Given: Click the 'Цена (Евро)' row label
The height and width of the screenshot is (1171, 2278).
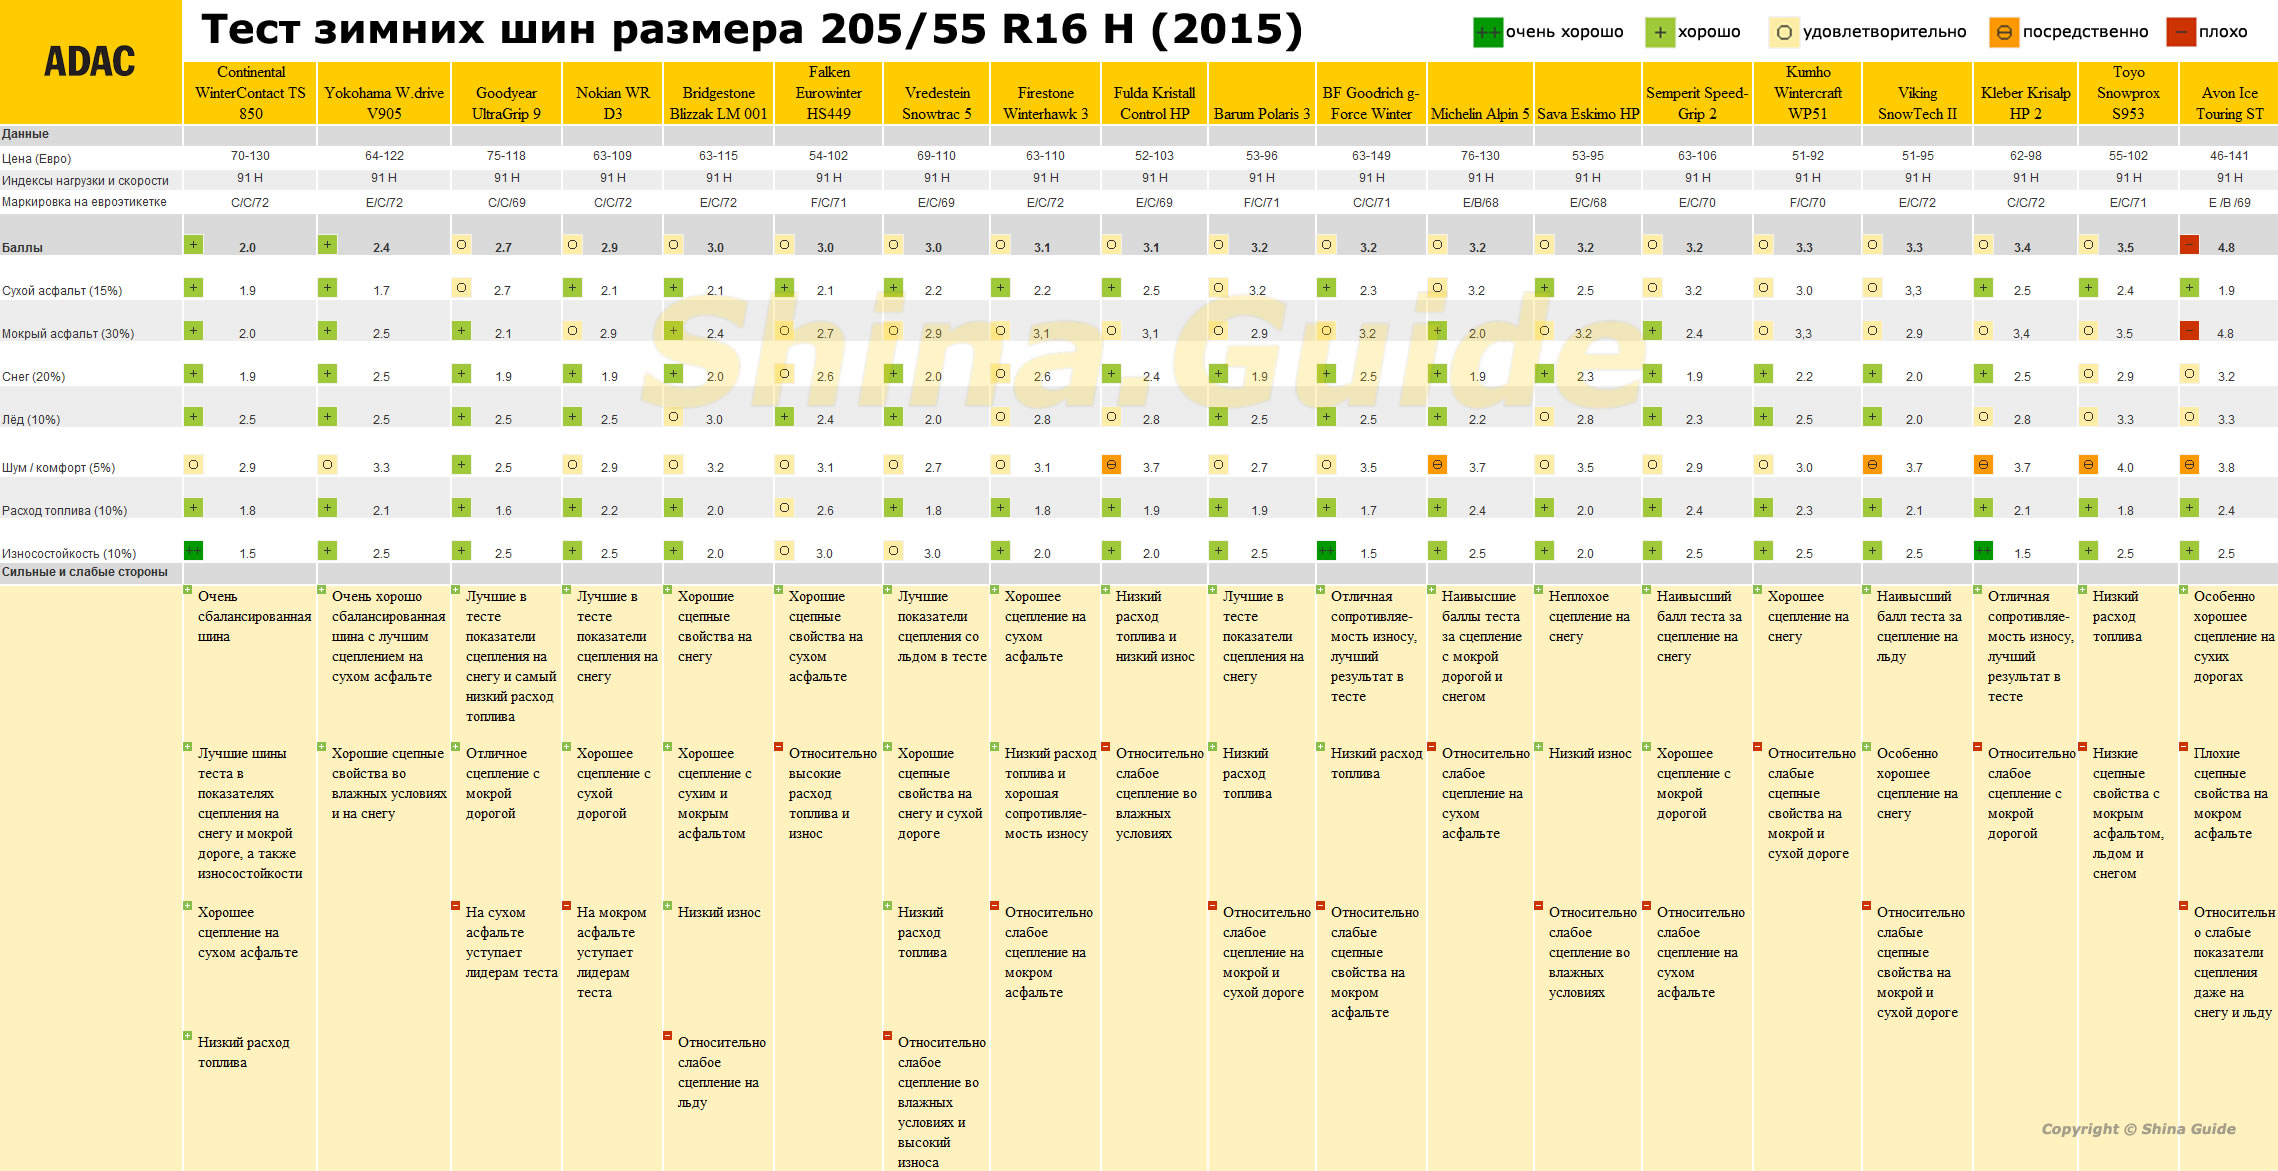Looking at the screenshot, I should pyautogui.click(x=36, y=158).
